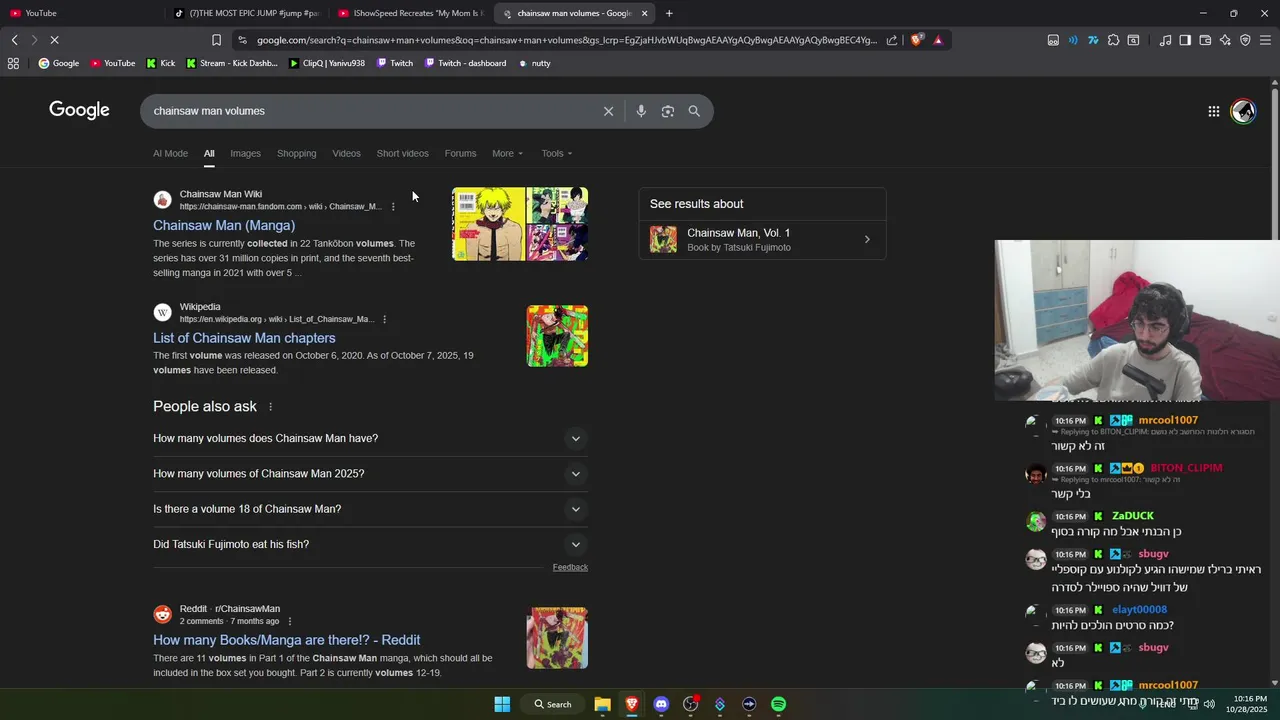The width and height of the screenshot is (1280, 720).
Task: Stop loading the page
Action: pyautogui.click(x=54, y=40)
